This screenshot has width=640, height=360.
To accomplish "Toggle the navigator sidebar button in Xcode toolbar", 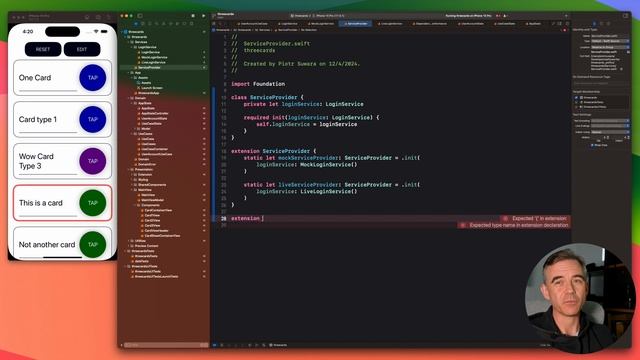I will point(140,16).
